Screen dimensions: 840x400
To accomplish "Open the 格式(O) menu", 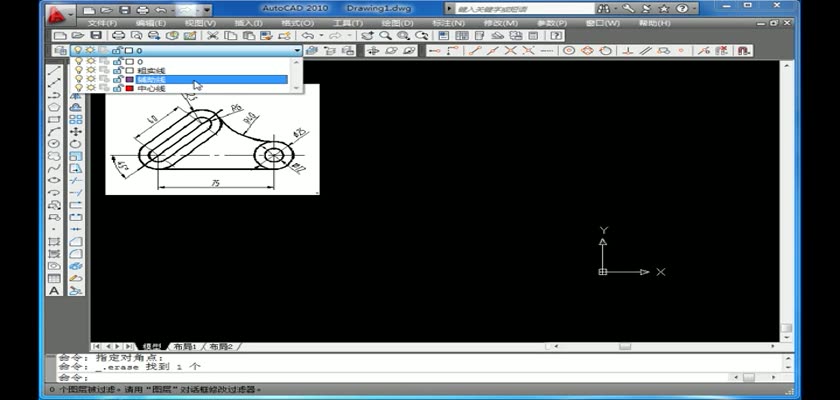I will [x=293, y=22].
